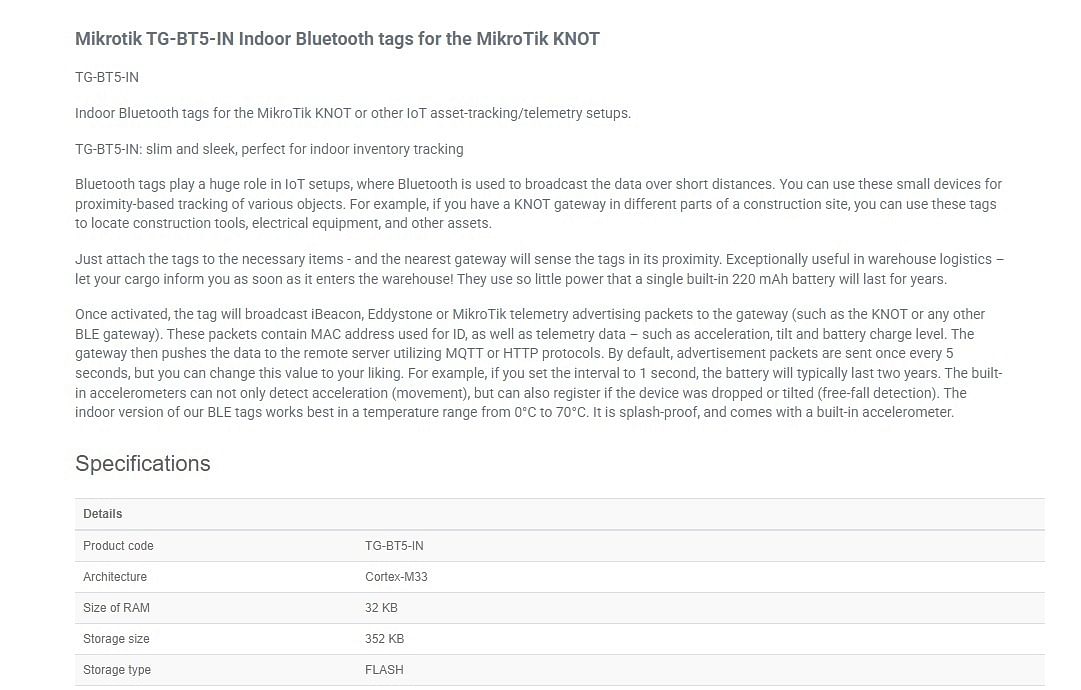Image resolution: width=1081 pixels, height=690 pixels.
Task: Click the 32 KB RAM value
Action: [381, 608]
